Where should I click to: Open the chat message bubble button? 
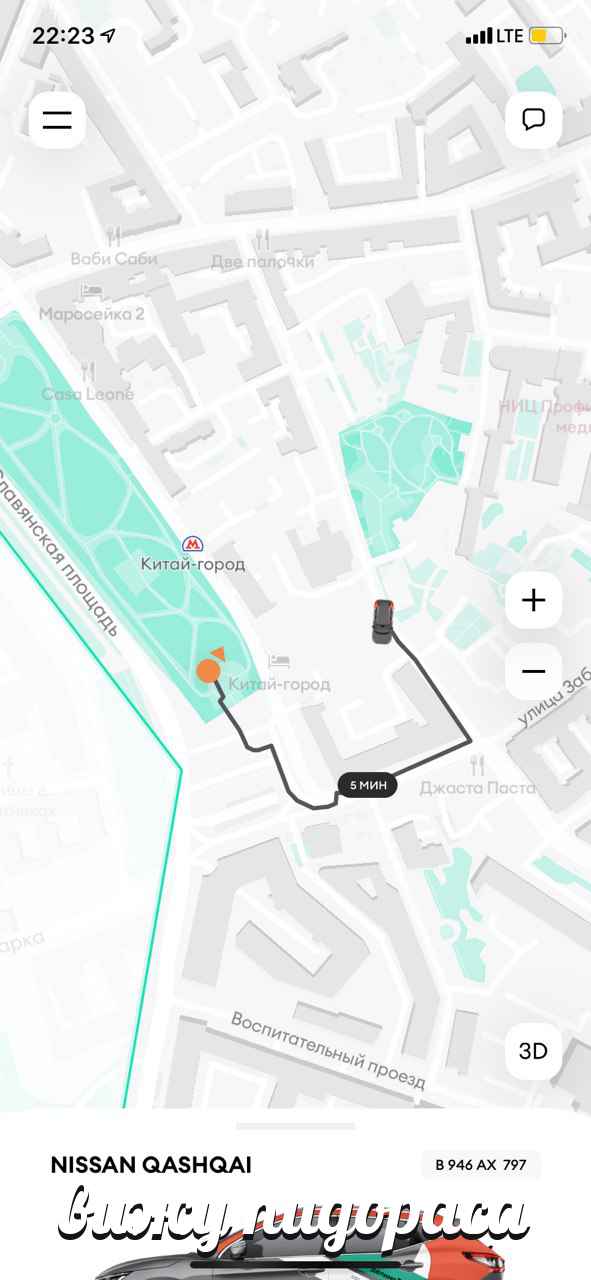[534, 120]
